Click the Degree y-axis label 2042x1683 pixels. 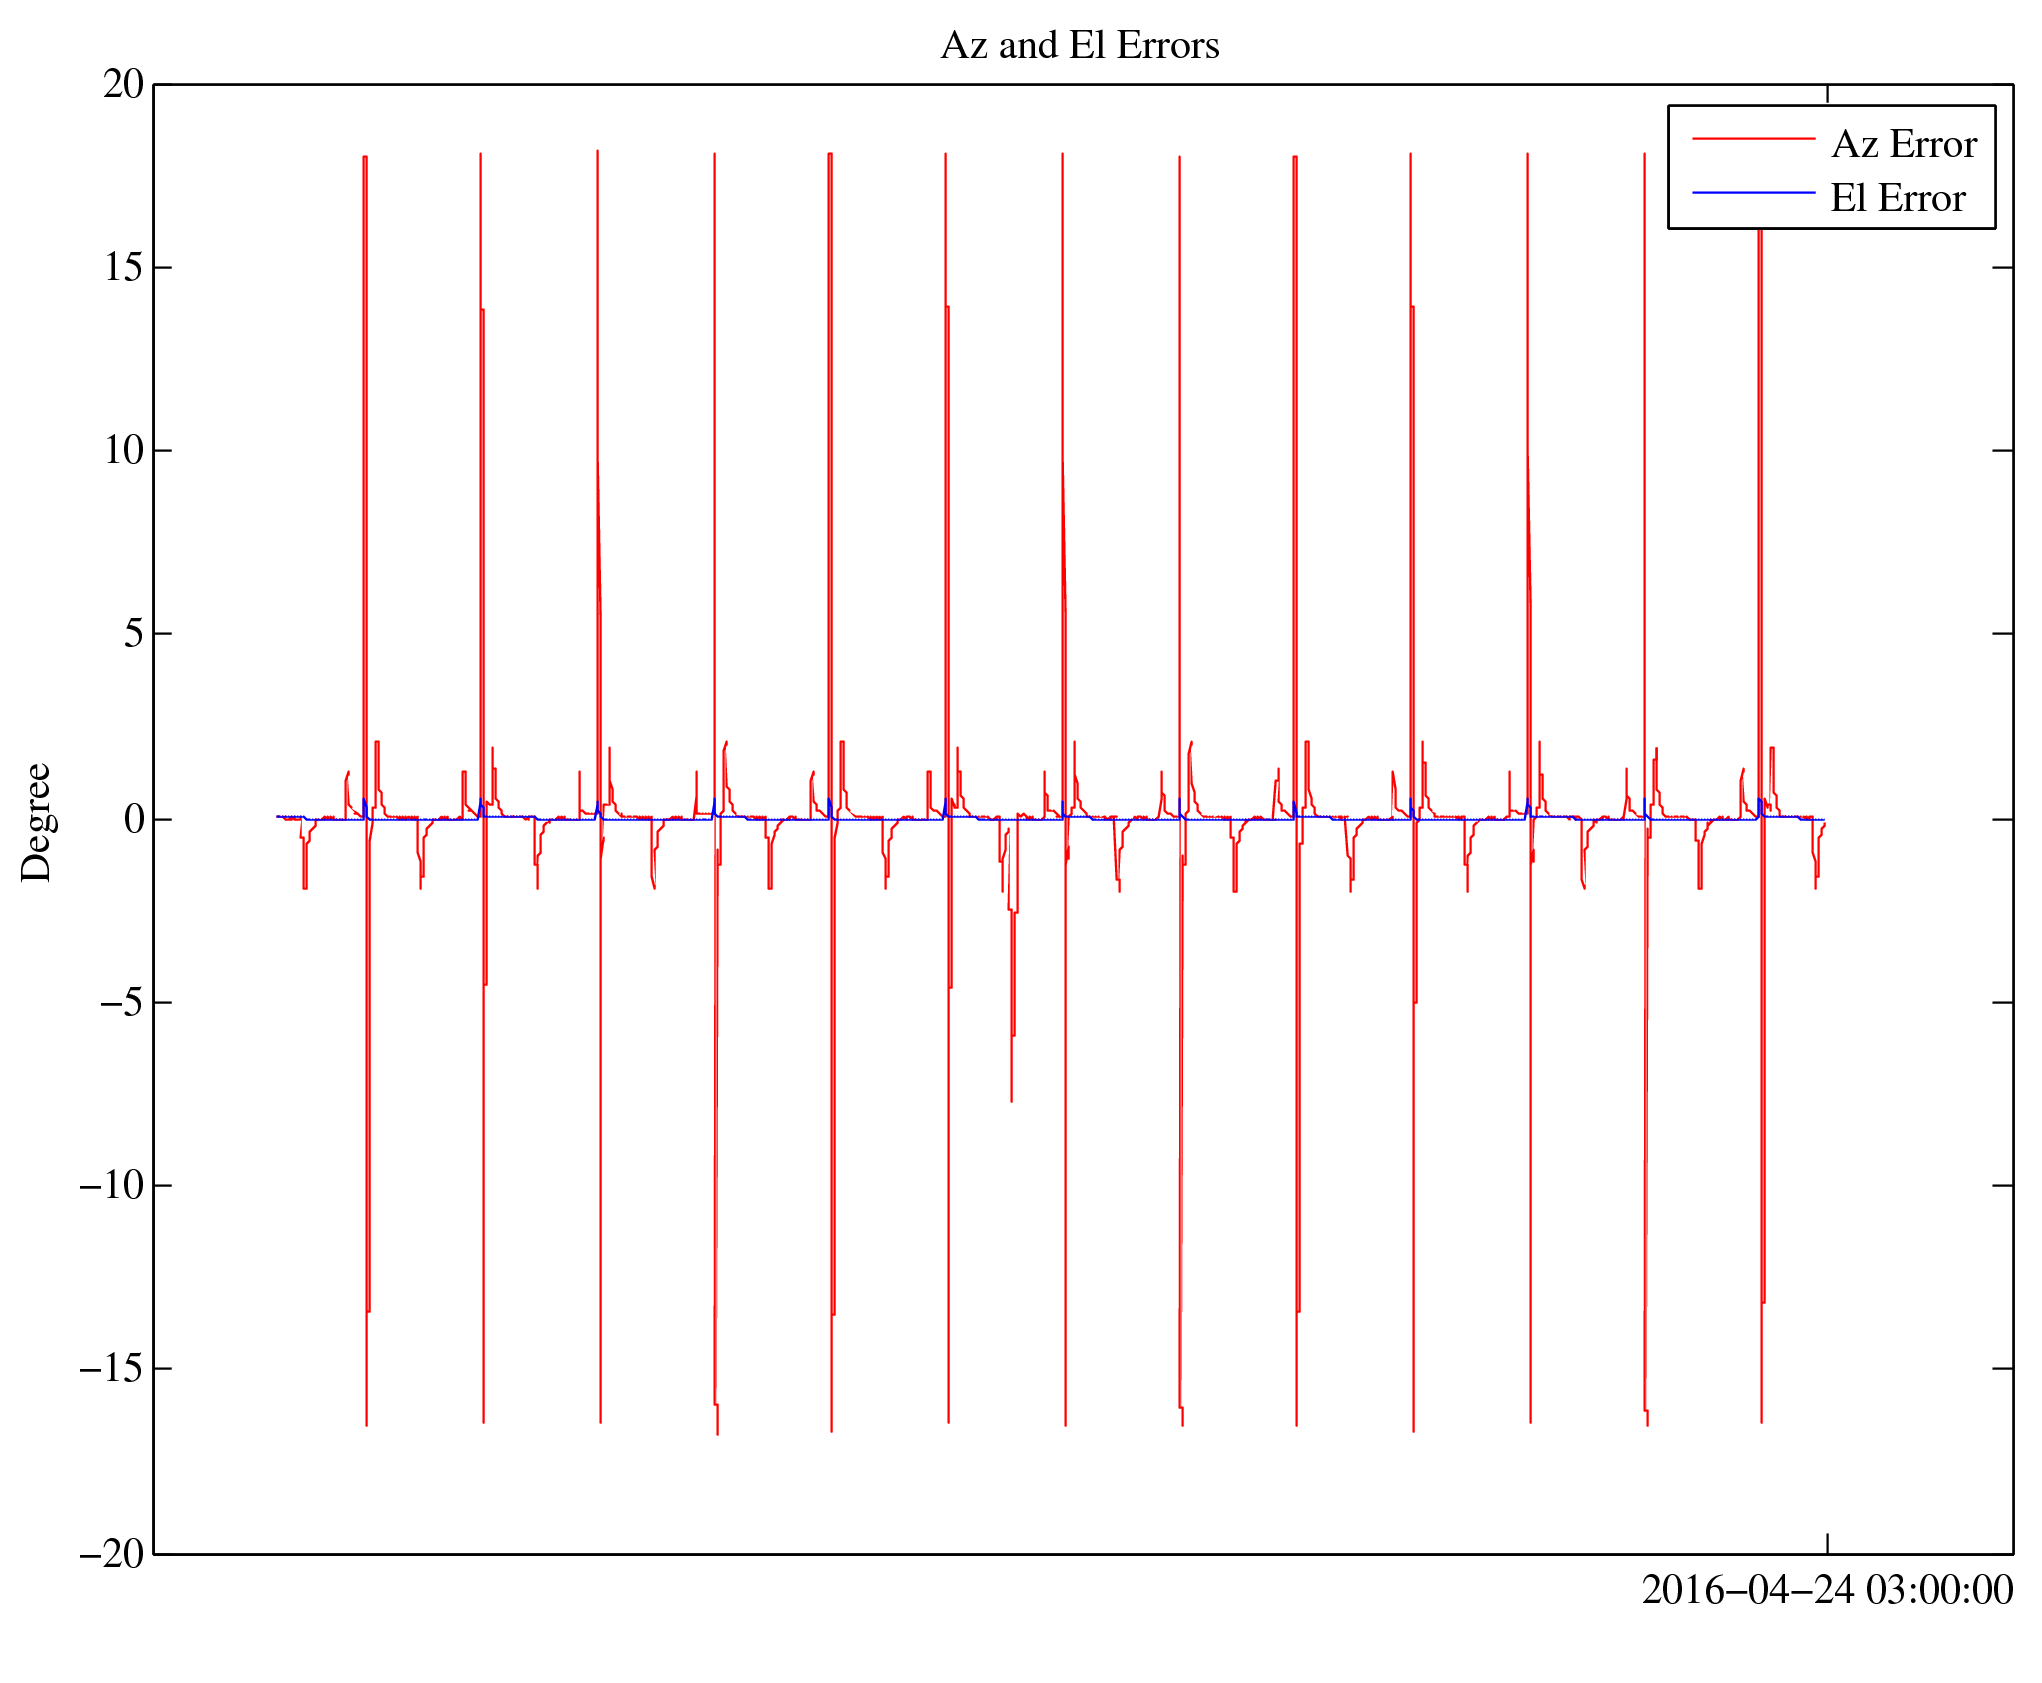point(37,822)
